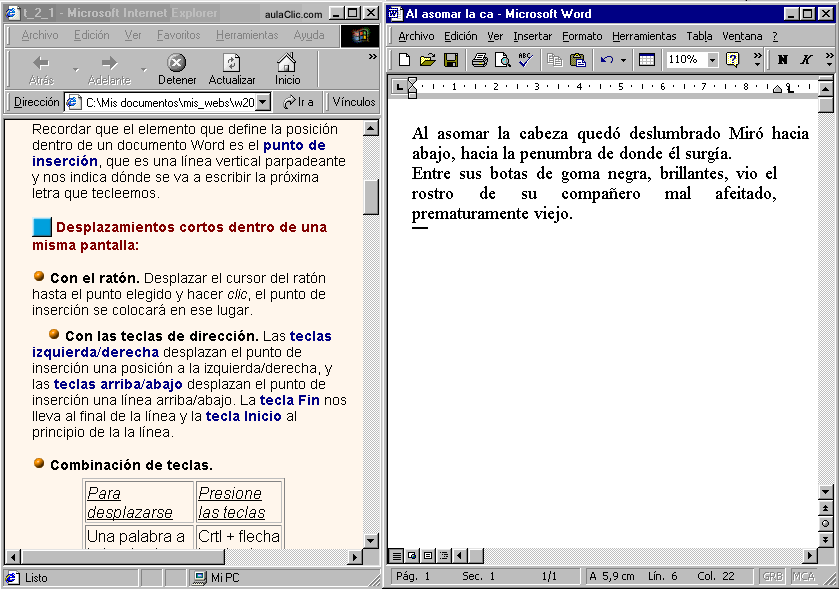Expand the Adelante forward history dropdown
This screenshot has height=589, width=839.
pyautogui.click(x=143, y=70)
